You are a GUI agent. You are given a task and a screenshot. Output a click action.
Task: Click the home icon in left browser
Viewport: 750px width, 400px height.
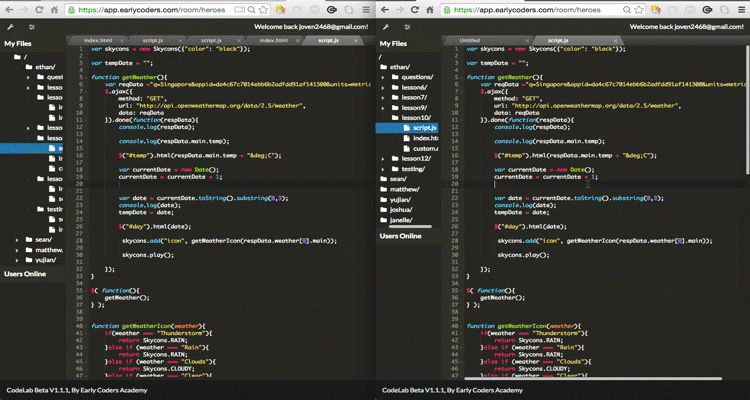(x=55, y=9)
